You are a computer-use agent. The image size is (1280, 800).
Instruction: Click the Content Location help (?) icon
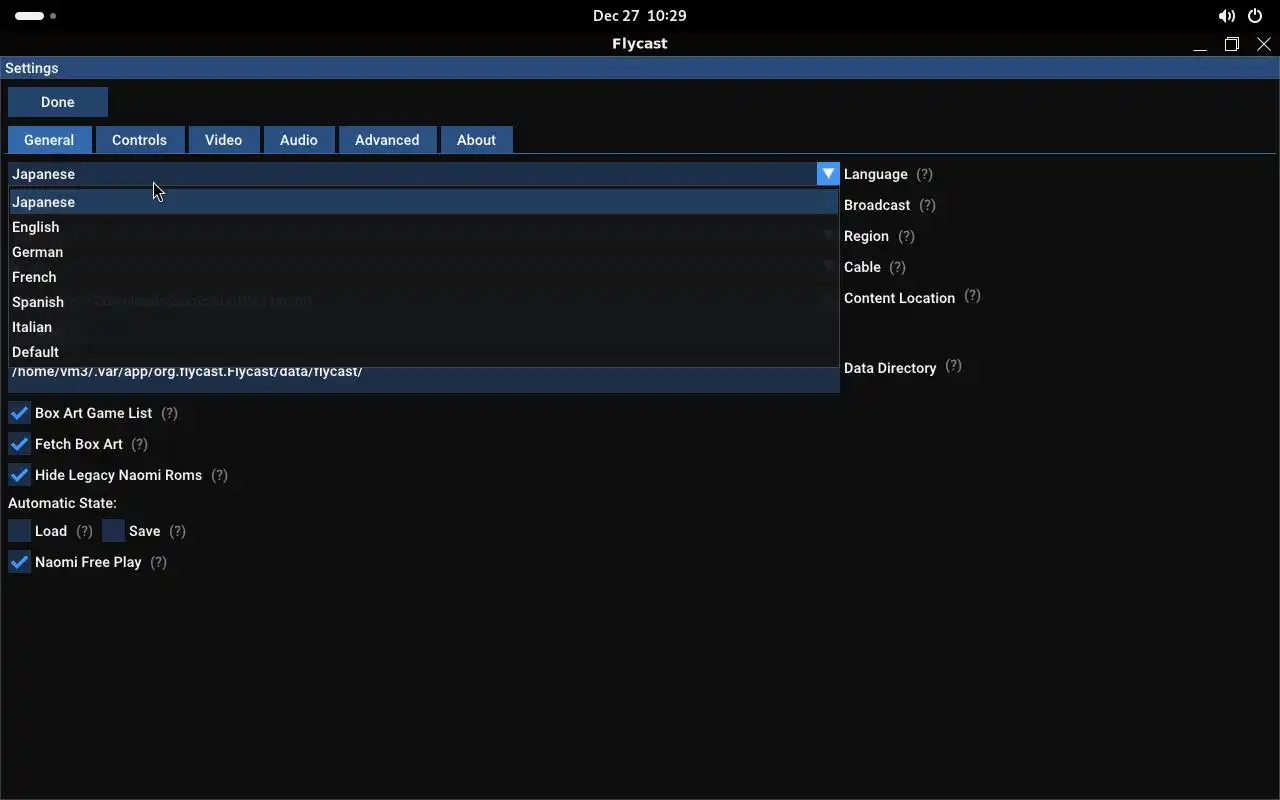[x=972, y=297]
